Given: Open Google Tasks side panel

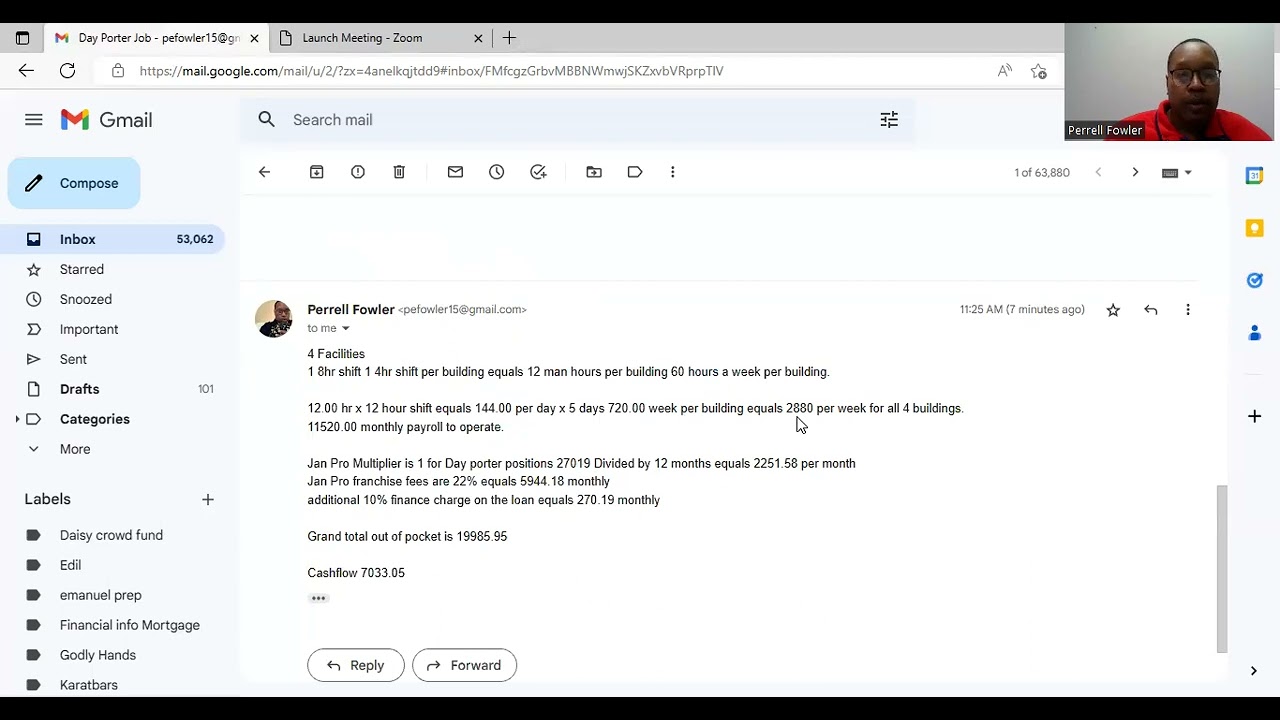Looking at the screenshot, I should coord(1254,280).
